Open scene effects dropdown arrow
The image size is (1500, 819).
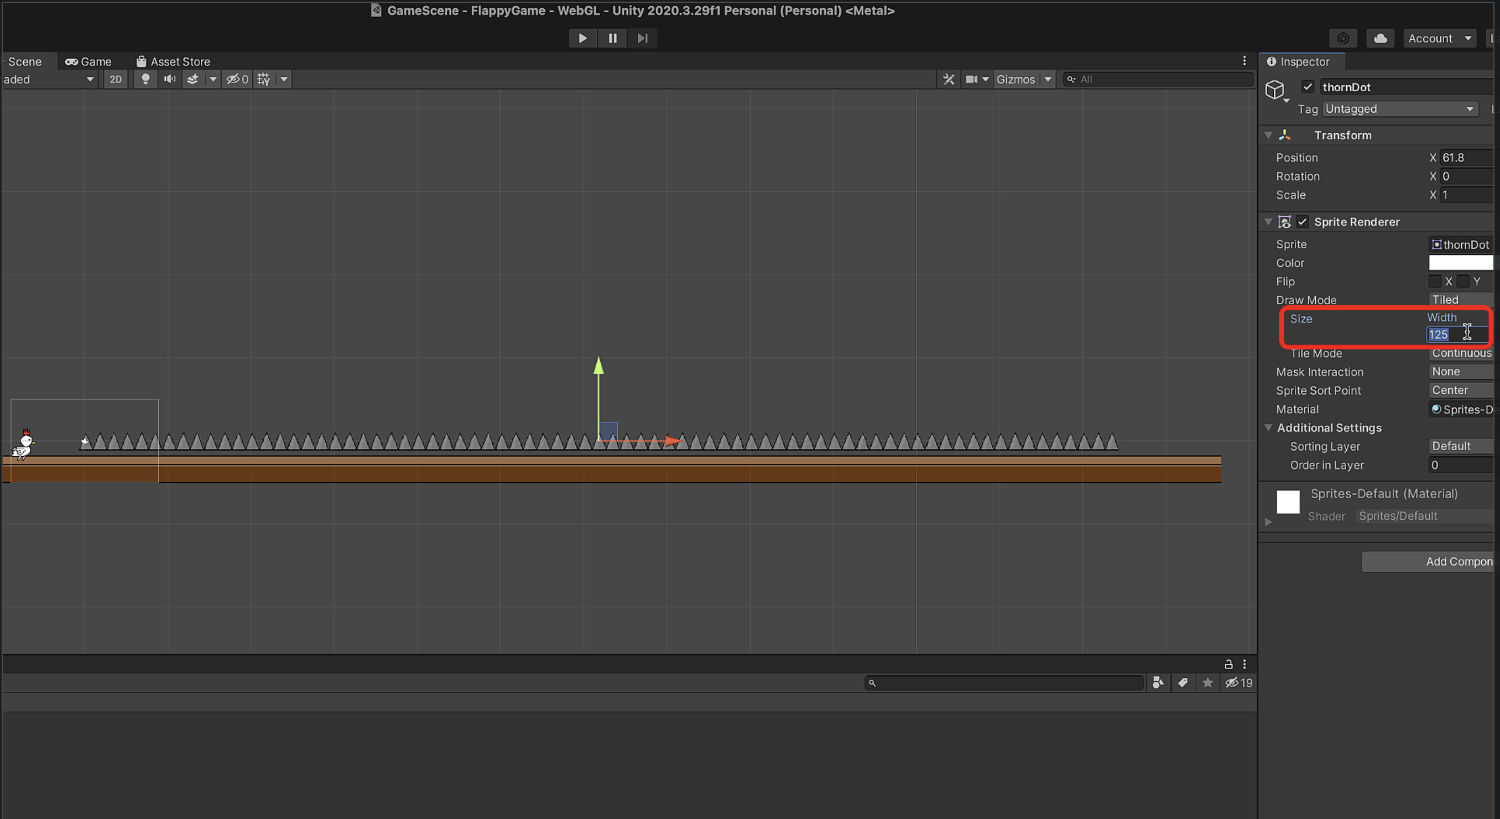coord(212,79)
